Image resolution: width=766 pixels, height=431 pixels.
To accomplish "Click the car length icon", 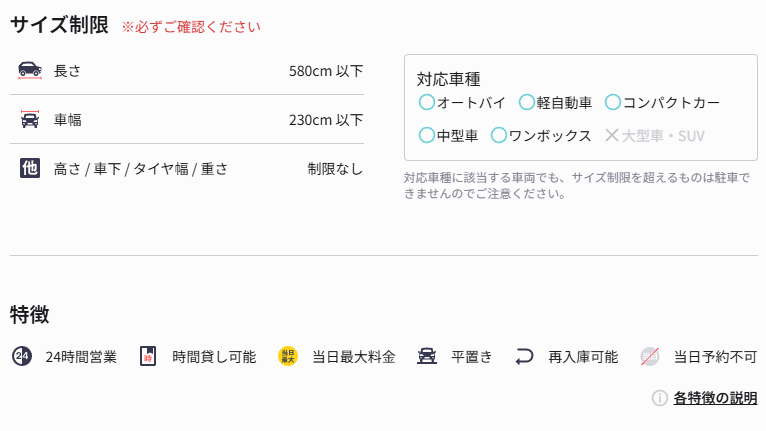I will 30,70.
